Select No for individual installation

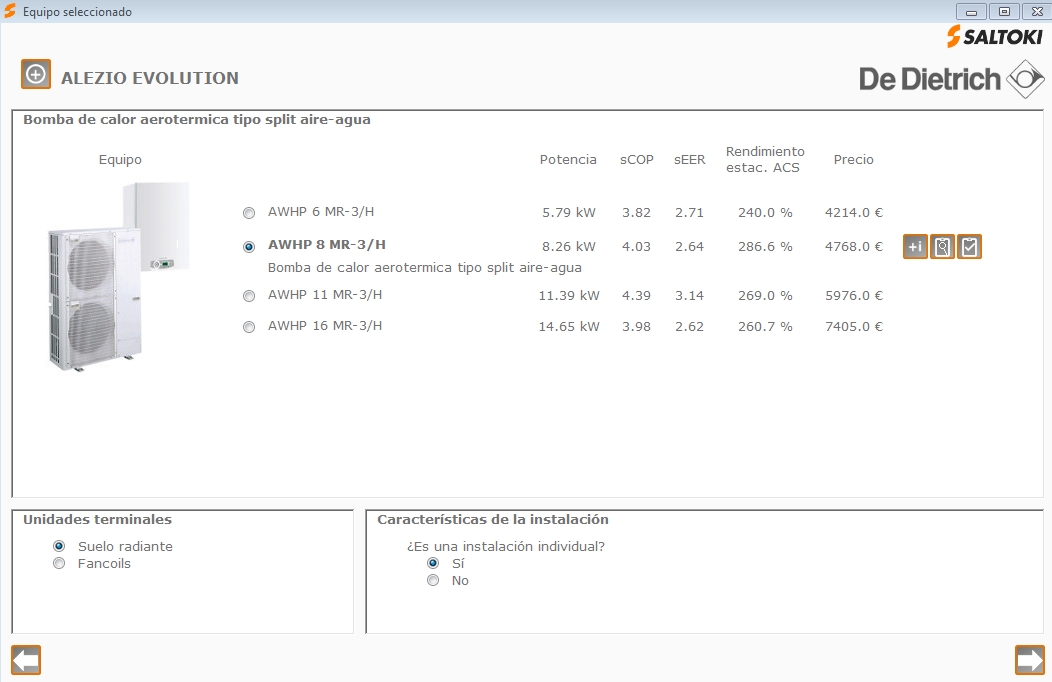tap(433, 580)
